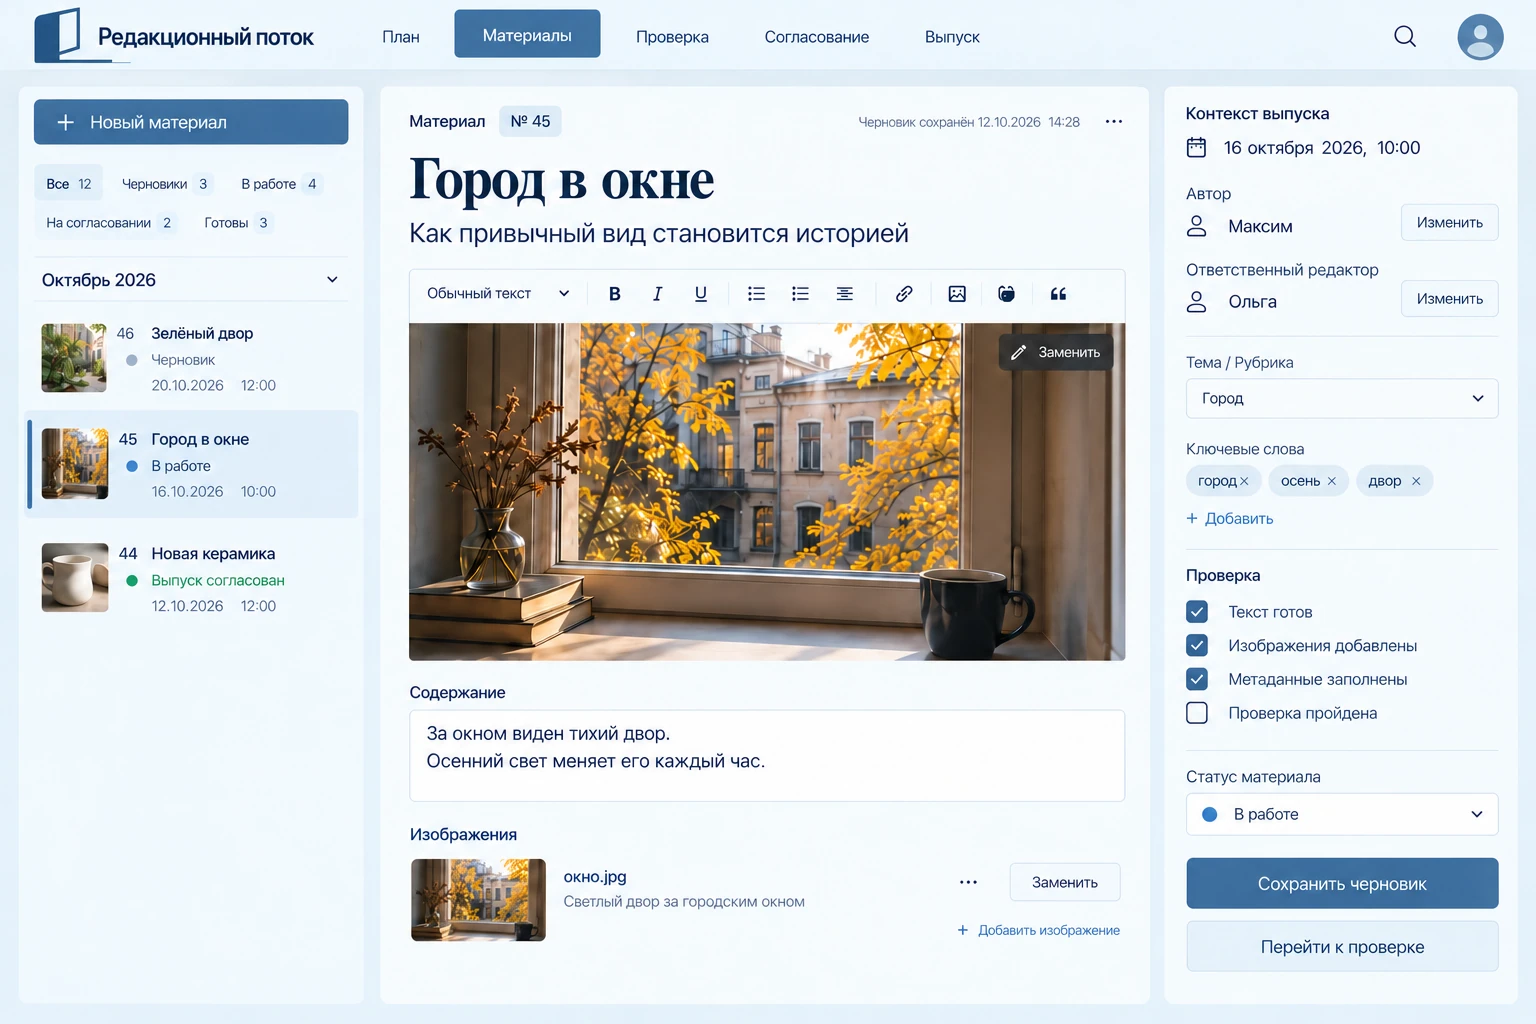Insert a hyperlink via link icon
The height and width of the screenshot is (1024, 1536).
point(904,293)
